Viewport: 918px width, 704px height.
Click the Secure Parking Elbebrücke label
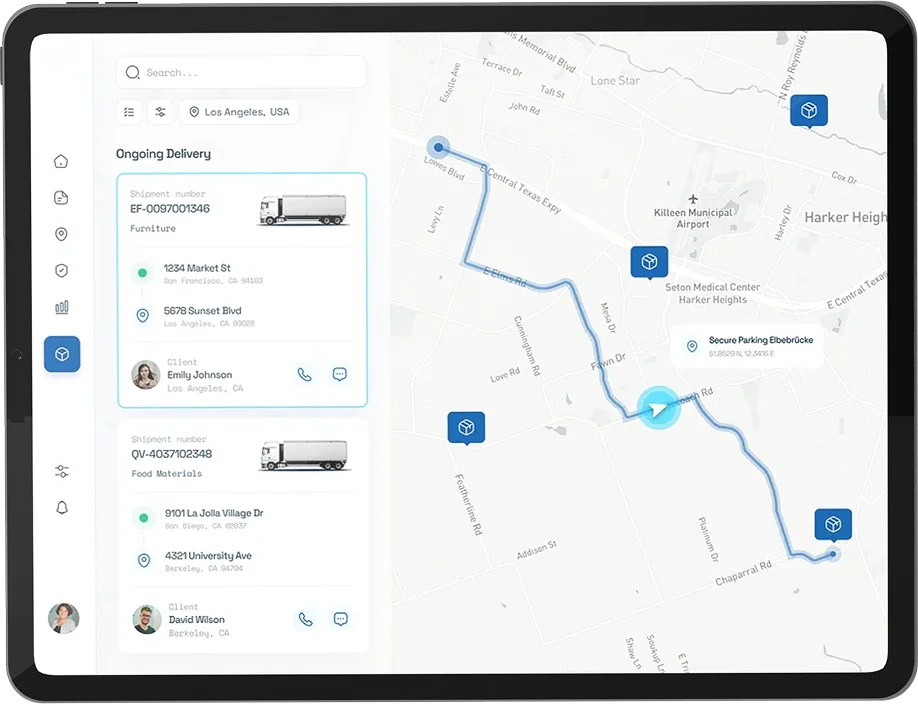(747, 346)
